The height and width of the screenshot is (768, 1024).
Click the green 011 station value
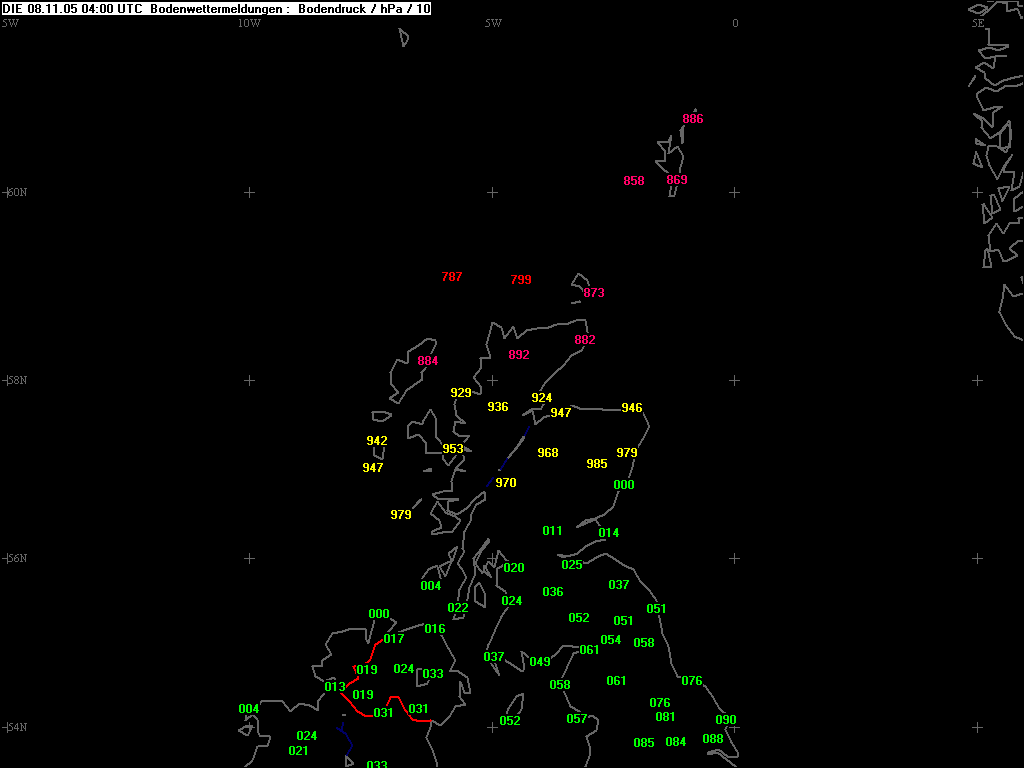click(553, 531)
